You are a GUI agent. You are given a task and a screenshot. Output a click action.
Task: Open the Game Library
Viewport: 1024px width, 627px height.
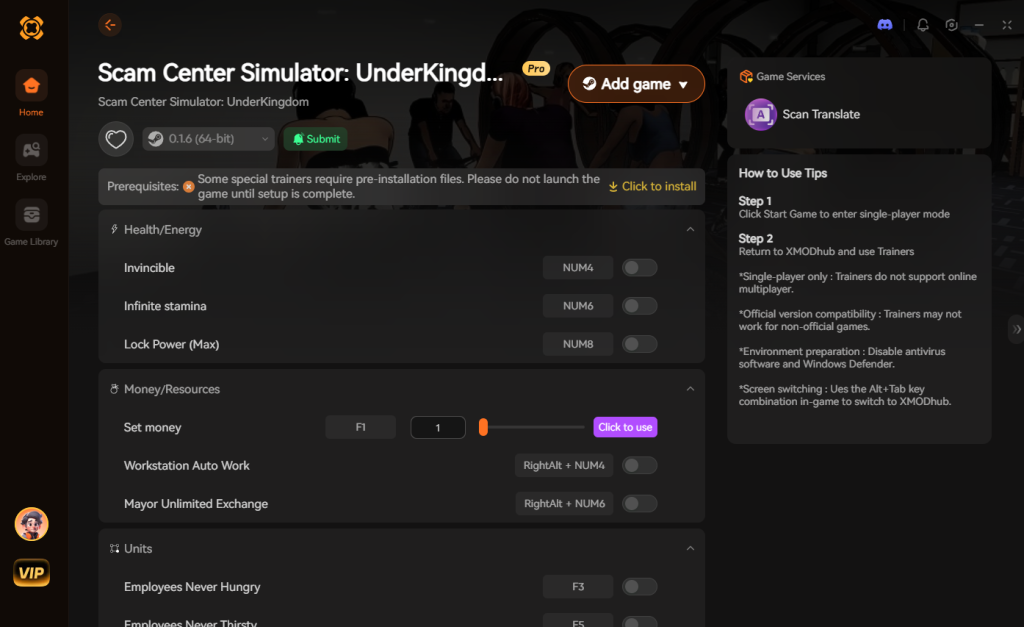pyautogui.click(x=31, y=223)
